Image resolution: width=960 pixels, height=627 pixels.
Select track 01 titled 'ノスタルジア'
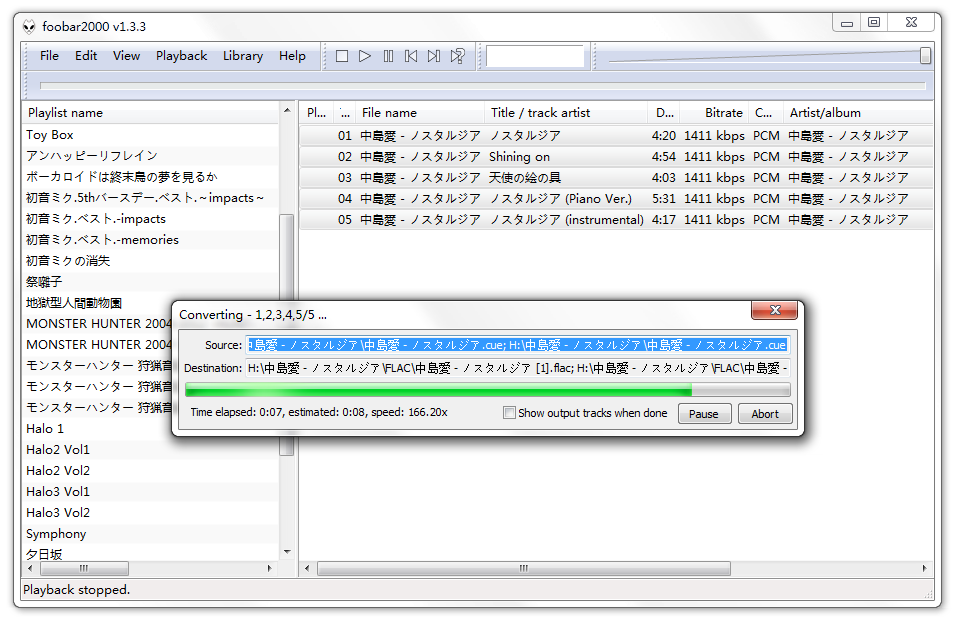click(x=616, y=135)
